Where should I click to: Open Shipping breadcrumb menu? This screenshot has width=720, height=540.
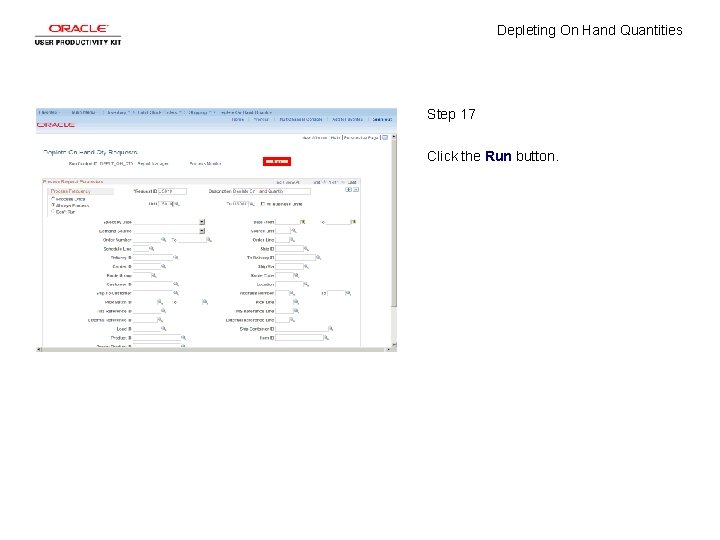(199, 112)
